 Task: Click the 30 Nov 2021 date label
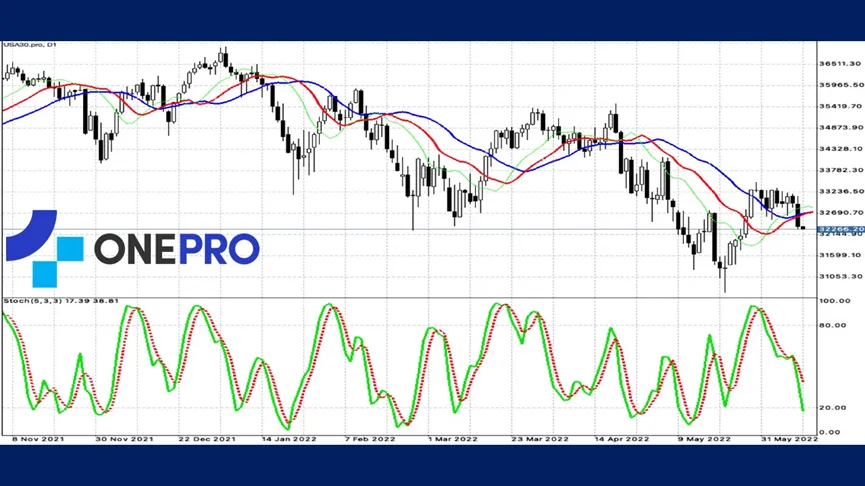click(x=124, y=439)
